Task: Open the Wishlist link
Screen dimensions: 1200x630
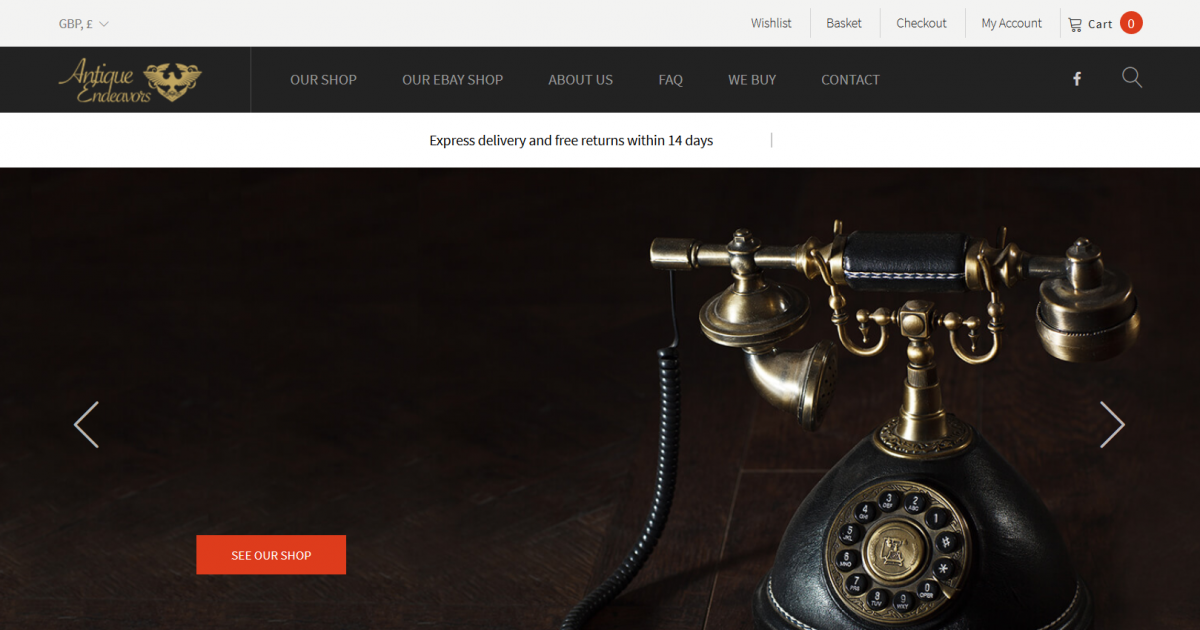Action: coord(771,23)
